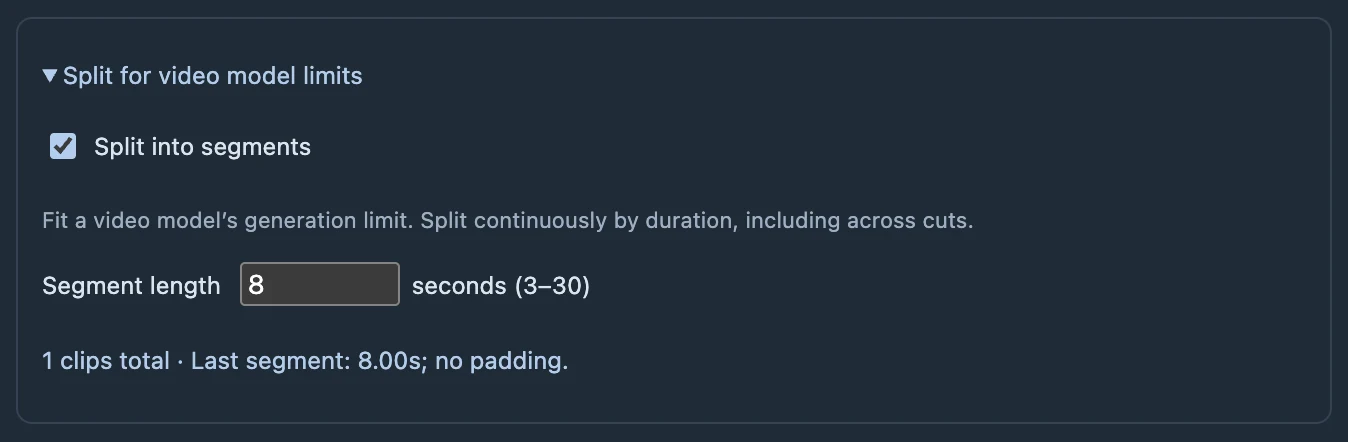Focus the Segment length number field
1348x442 pixels.
tap(320, 285)
